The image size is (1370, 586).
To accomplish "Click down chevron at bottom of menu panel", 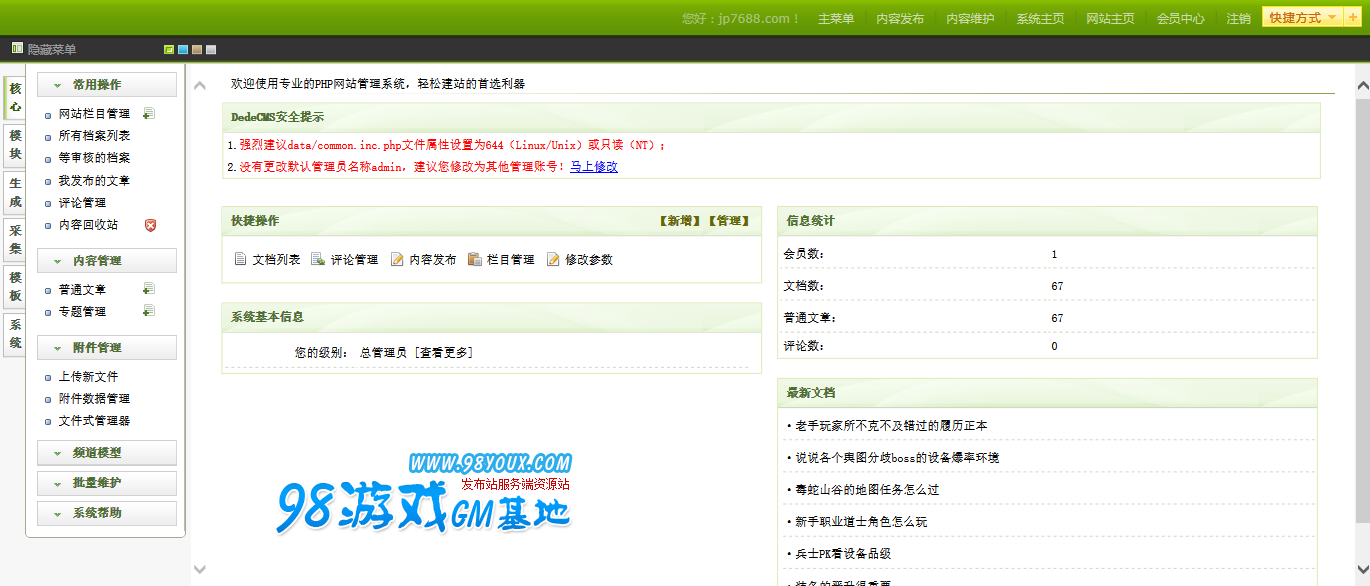I will point(200,569).
